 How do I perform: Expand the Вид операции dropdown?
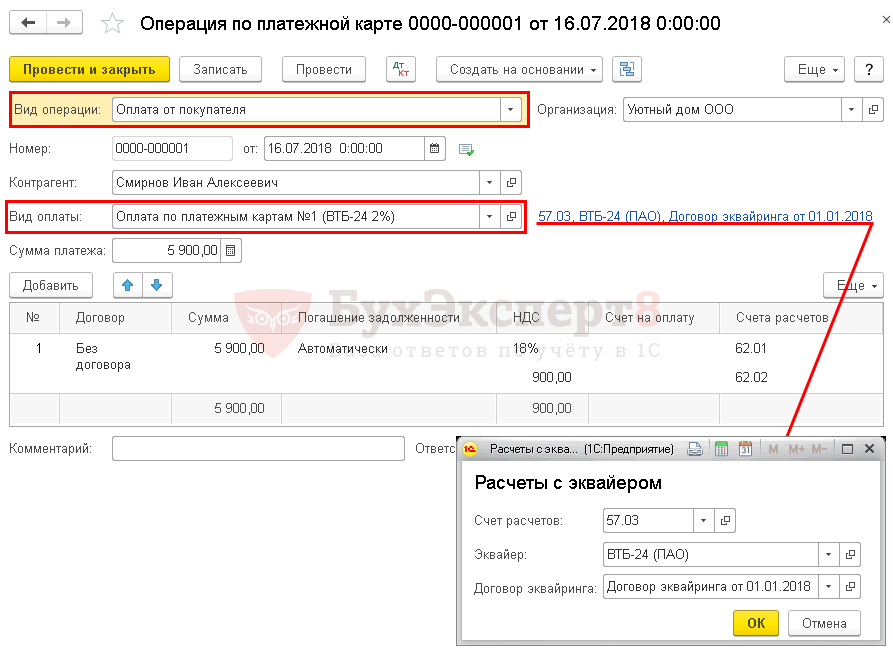[511, 110]
